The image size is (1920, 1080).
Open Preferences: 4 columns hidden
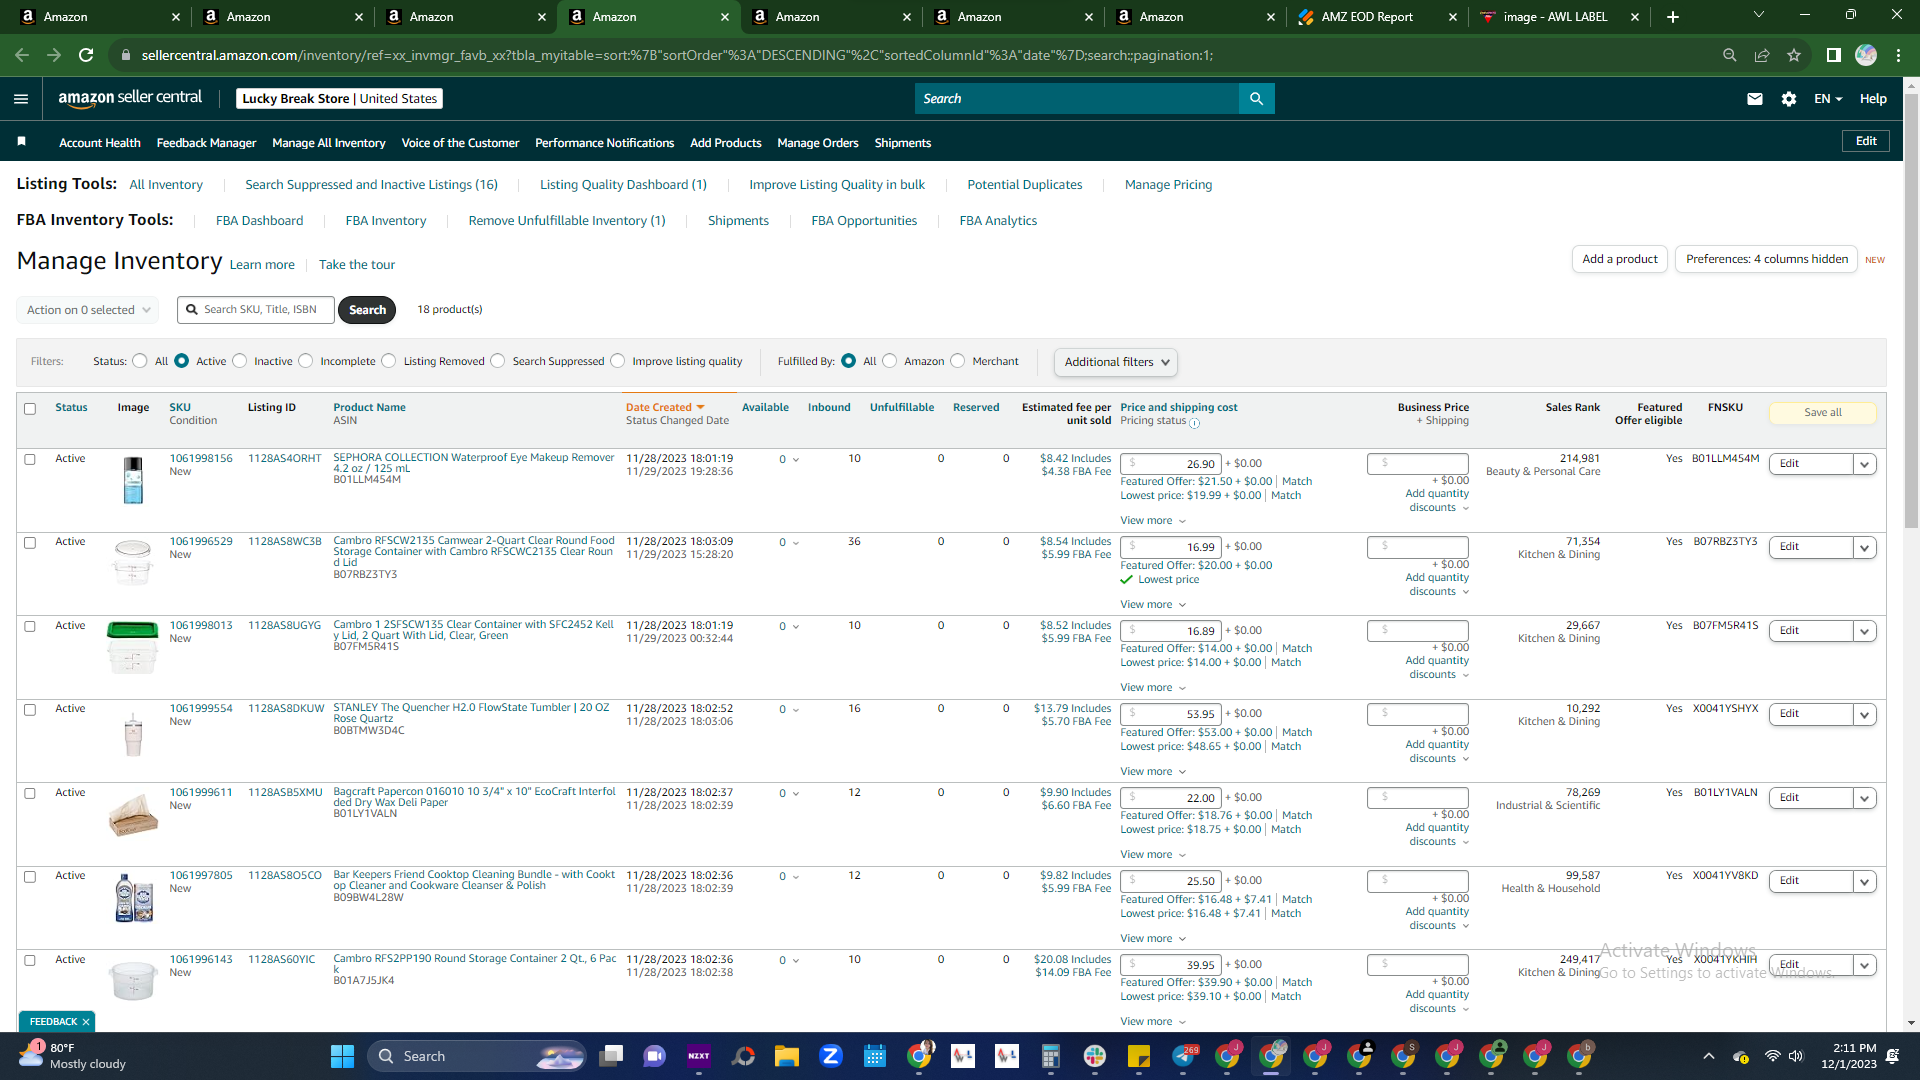coord(1767,259)
